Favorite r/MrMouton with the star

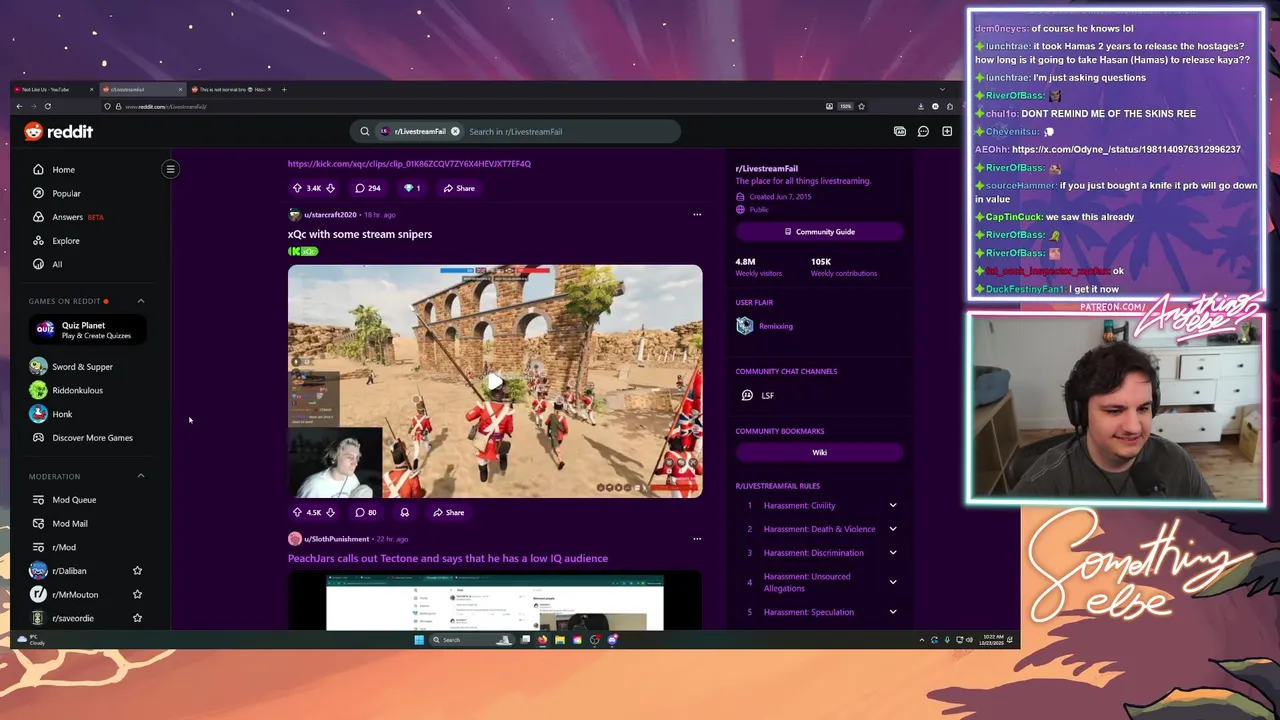pyautogui.click(x=137, y=594)
